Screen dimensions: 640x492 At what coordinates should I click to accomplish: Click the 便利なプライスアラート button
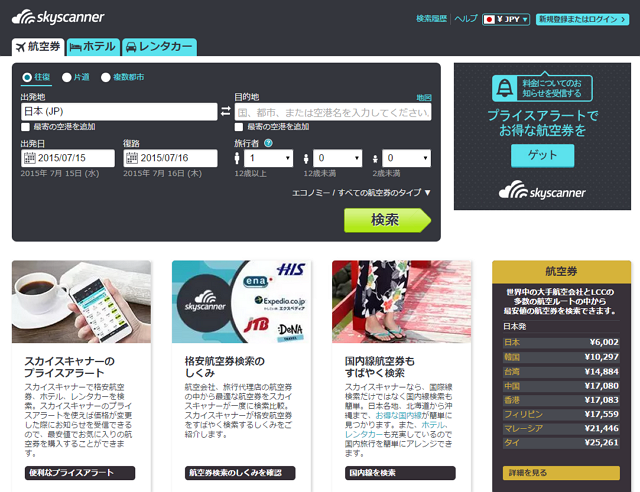click(80, 473)
